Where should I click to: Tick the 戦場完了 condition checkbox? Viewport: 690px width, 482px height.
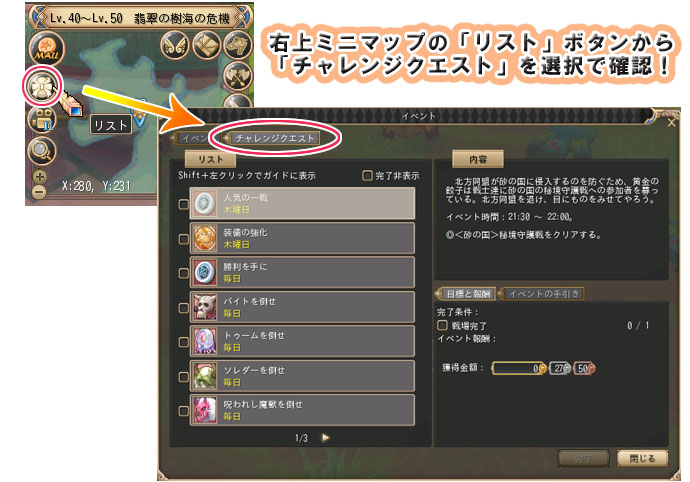442,325
